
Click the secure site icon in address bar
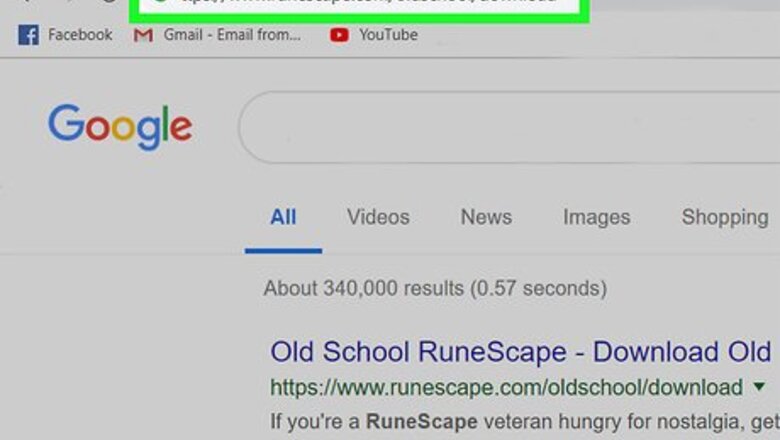click(159, 3)
